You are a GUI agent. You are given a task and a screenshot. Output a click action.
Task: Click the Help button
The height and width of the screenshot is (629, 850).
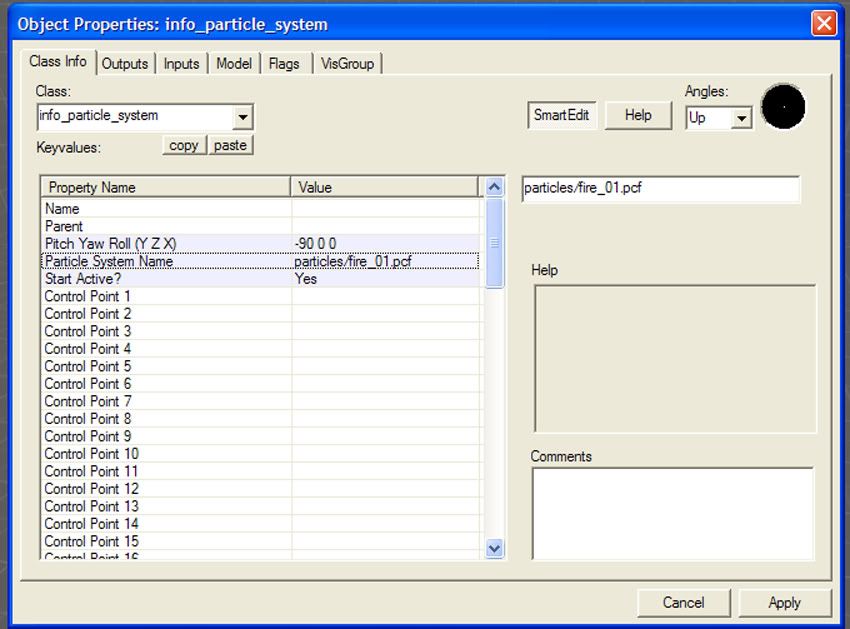[x=638, y=115]
